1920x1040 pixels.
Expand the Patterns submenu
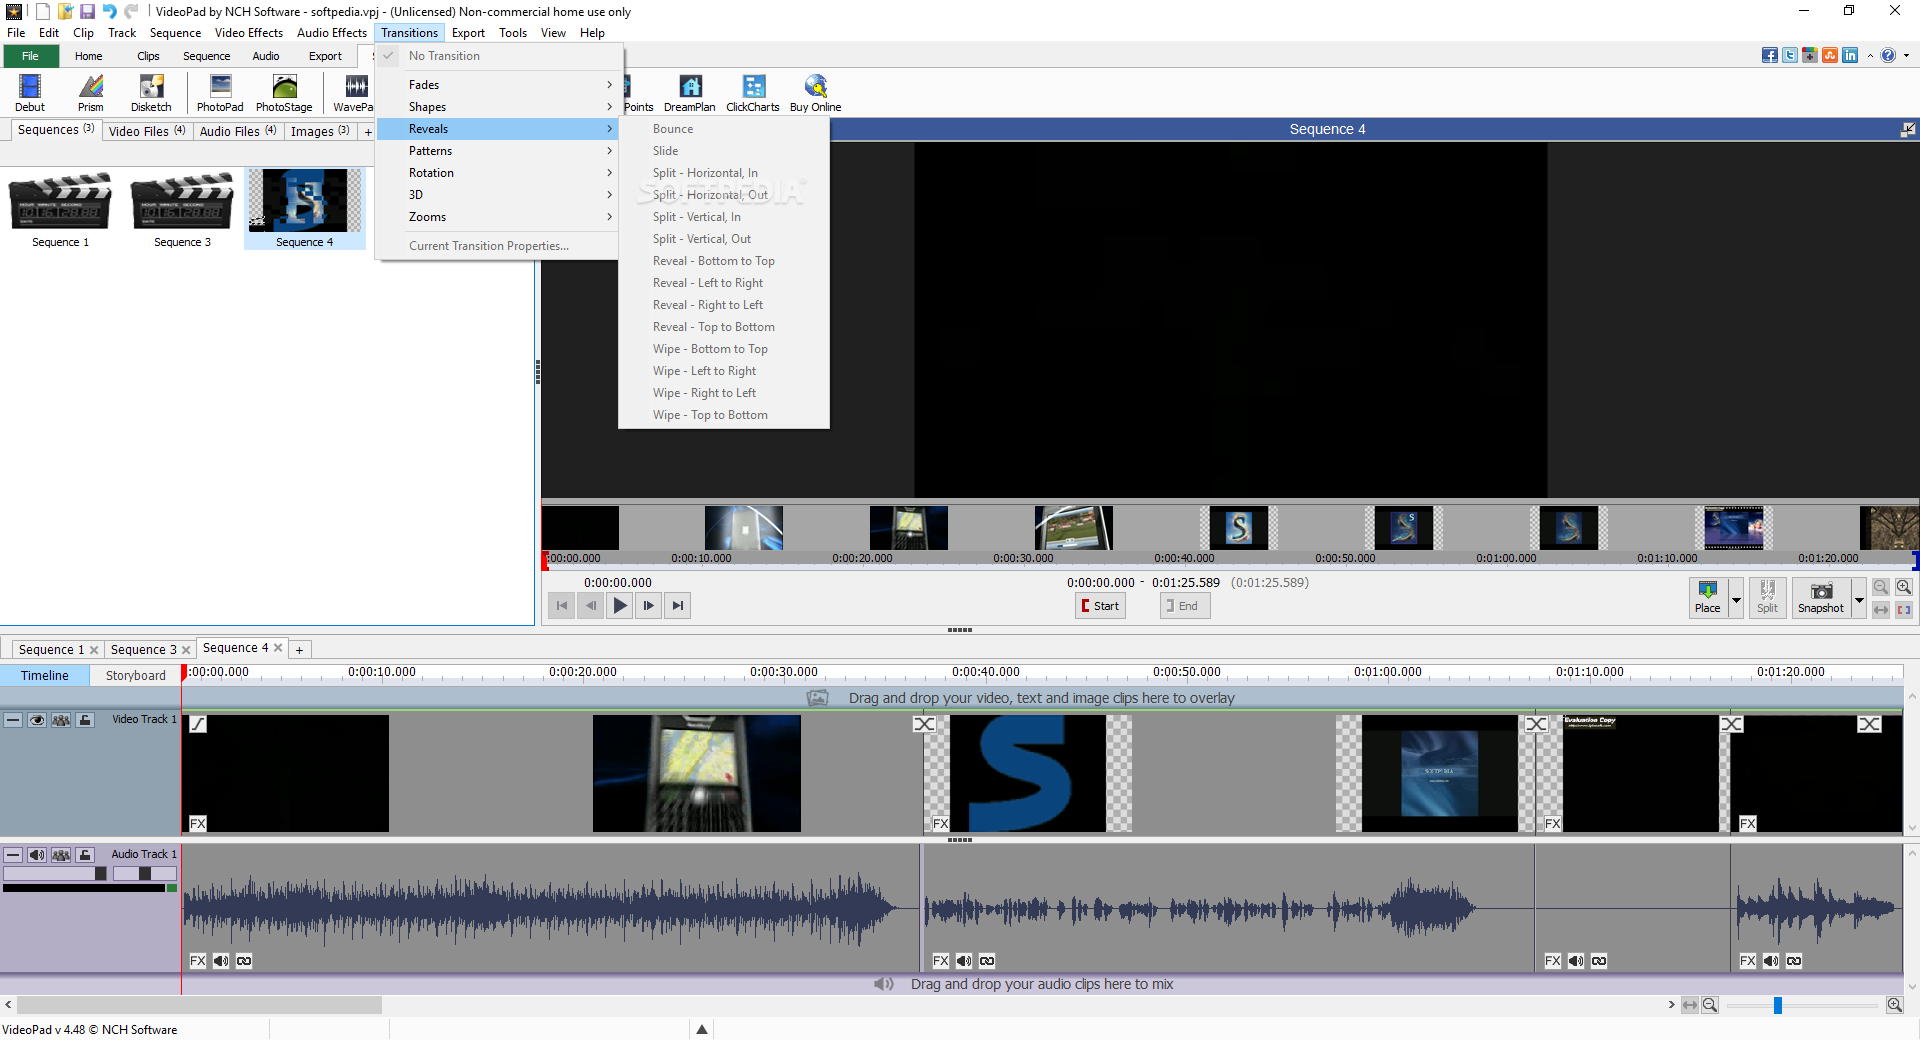[x=498, y=151]
